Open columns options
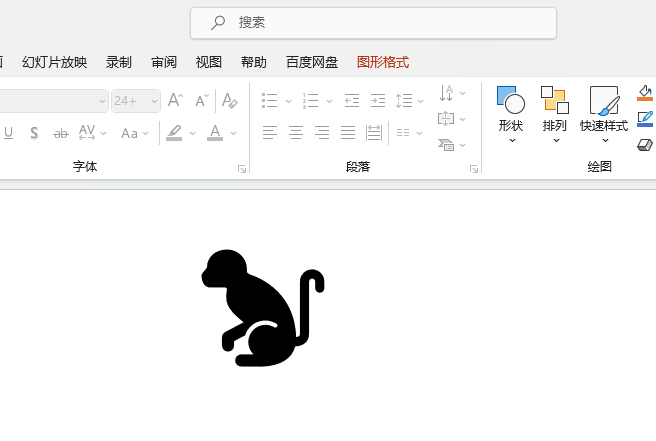Viewport: 656px width, 441px height. click(409, 133)
